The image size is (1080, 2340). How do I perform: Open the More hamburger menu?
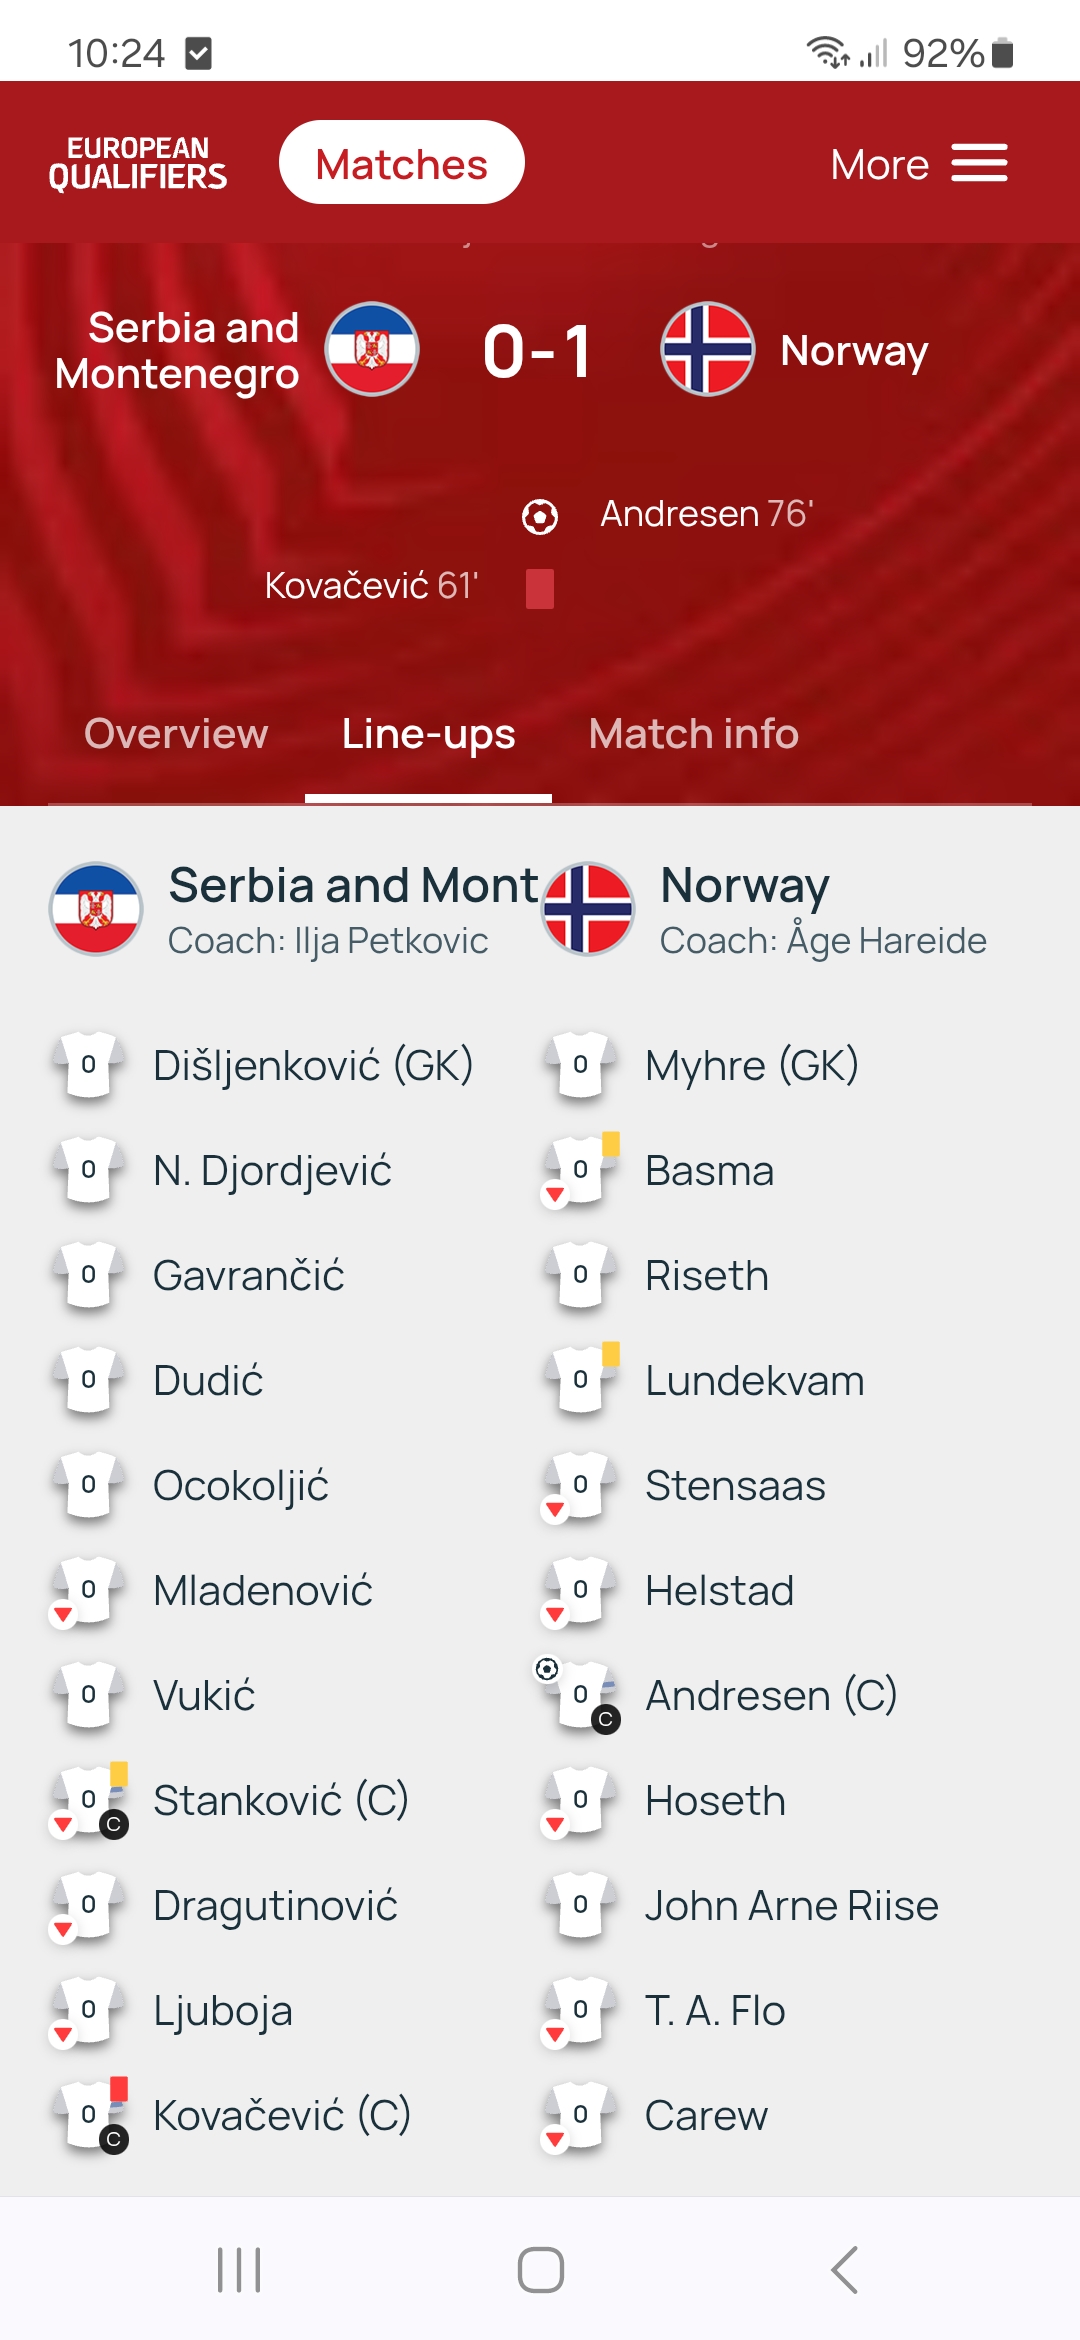click(x=918, y=164)
